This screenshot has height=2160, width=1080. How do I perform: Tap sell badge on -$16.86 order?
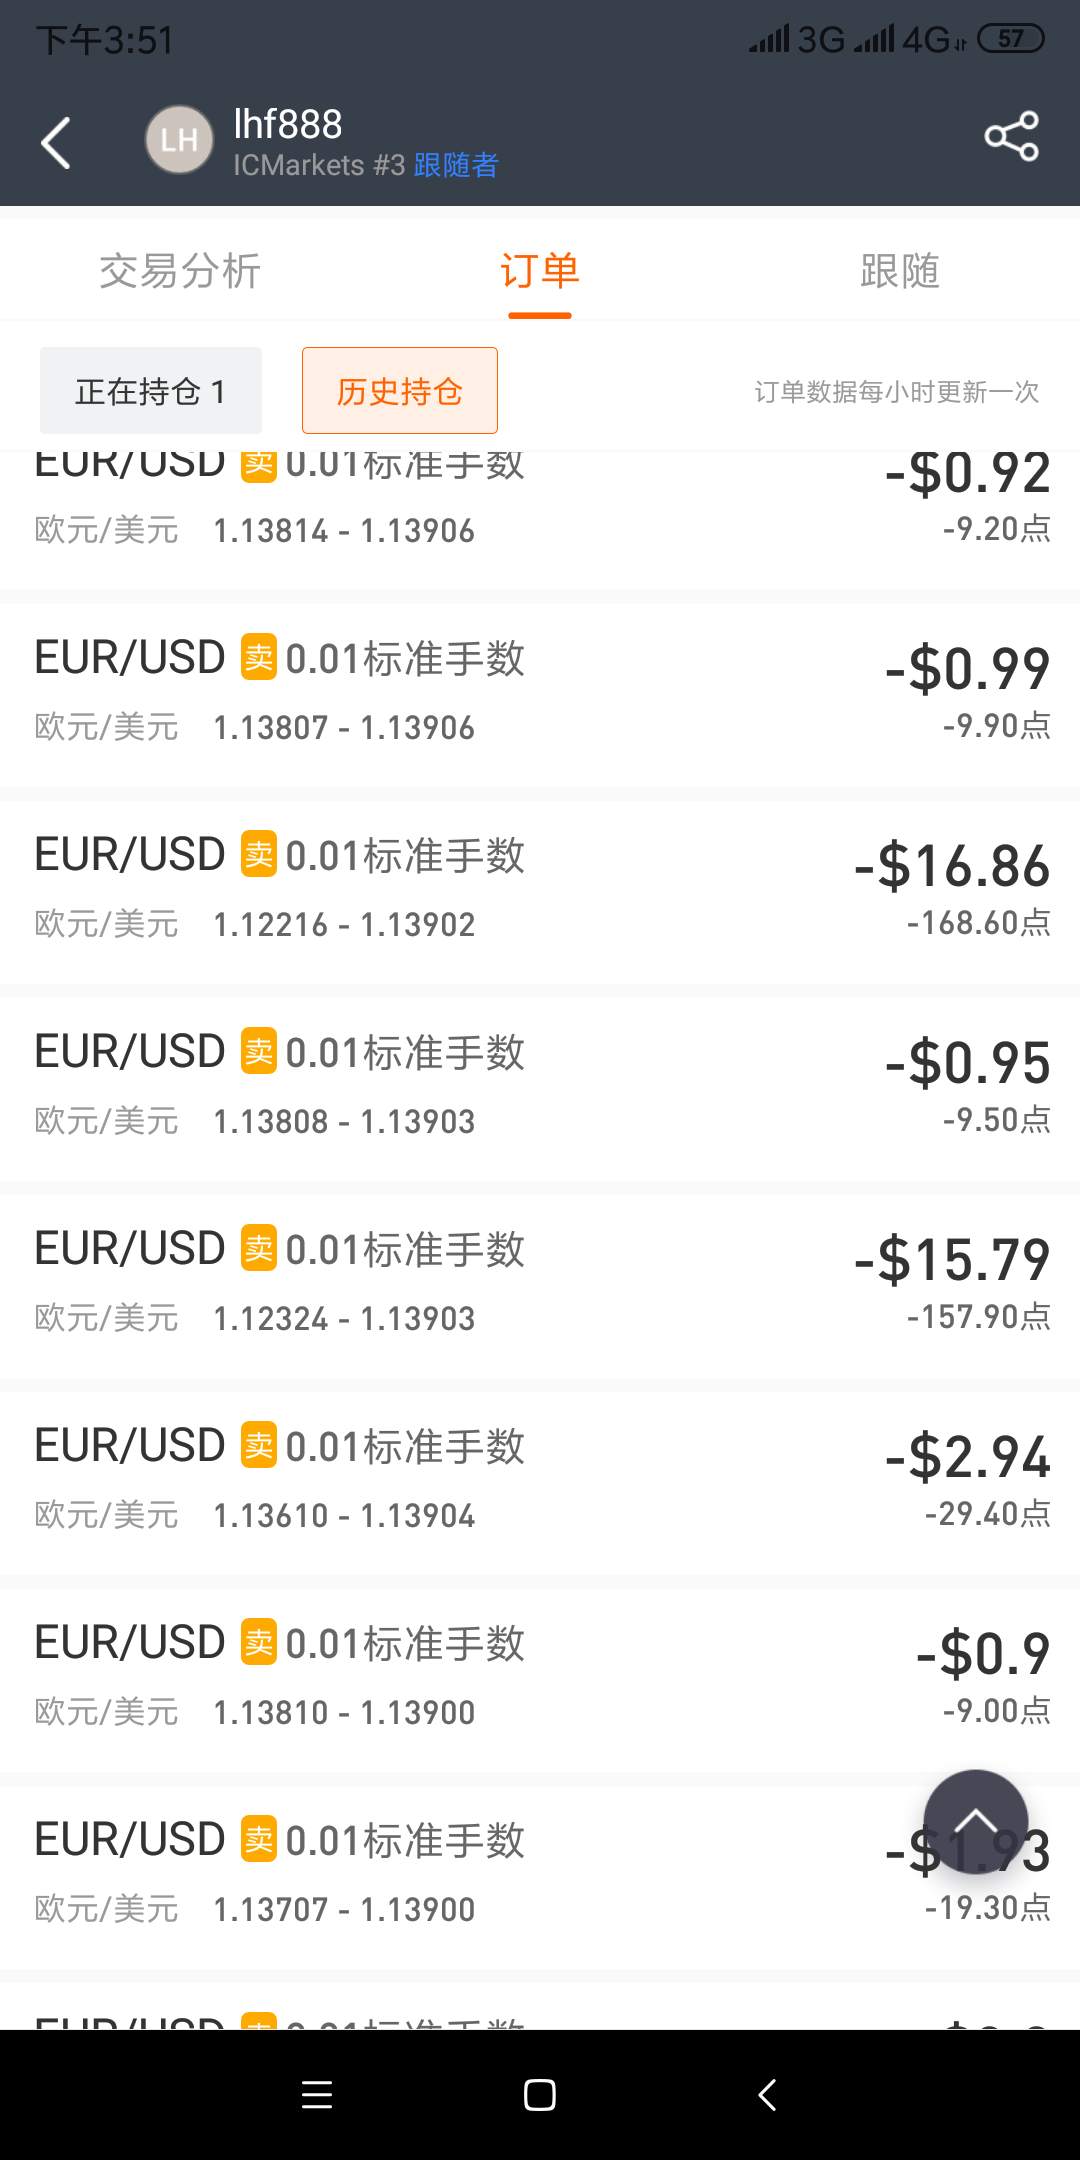click(x=259, y=856)
